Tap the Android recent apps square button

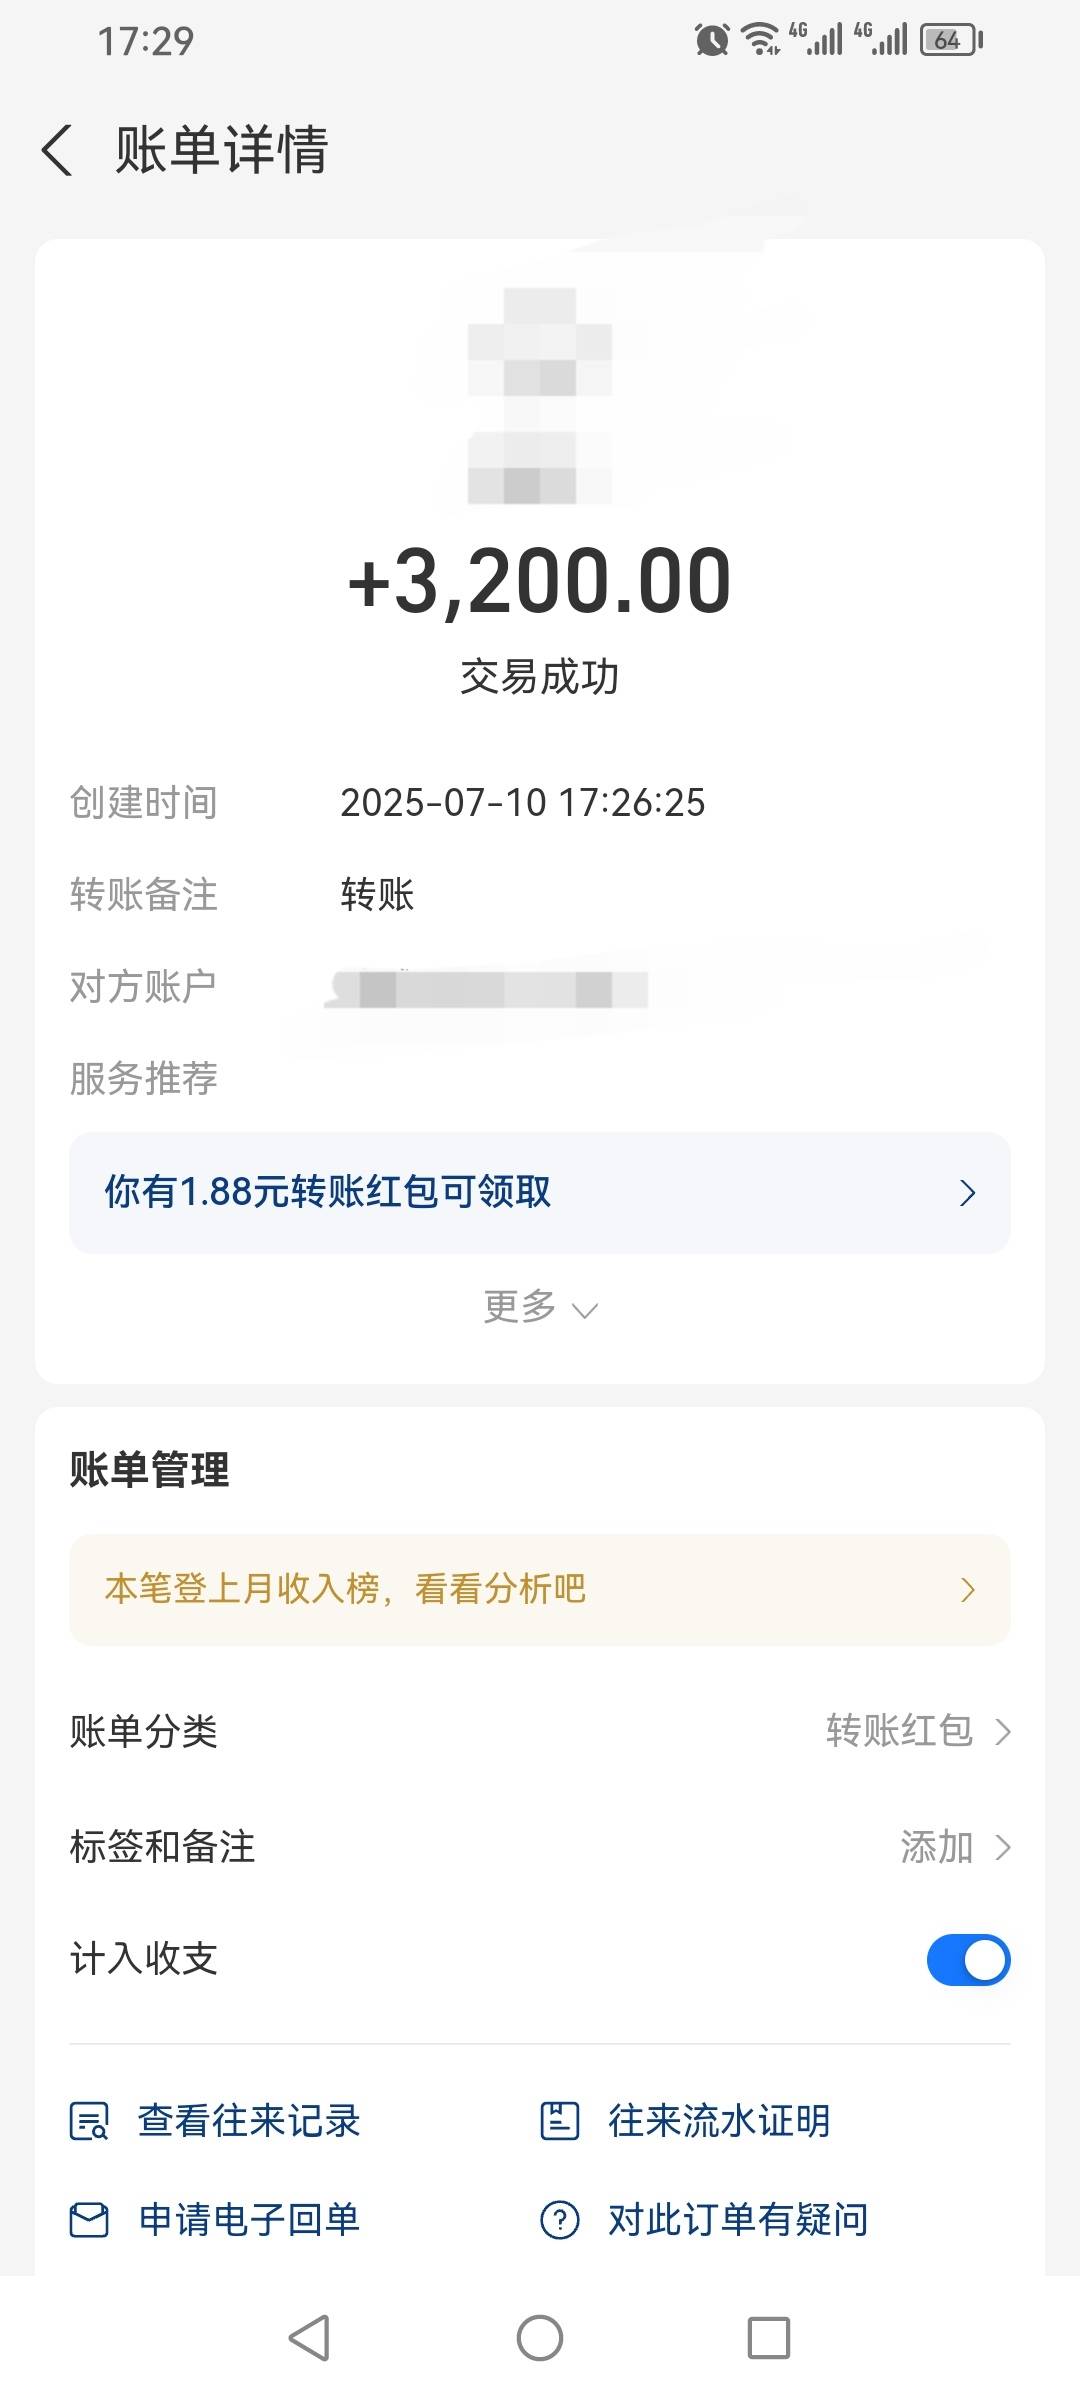tap(769, 2338)
